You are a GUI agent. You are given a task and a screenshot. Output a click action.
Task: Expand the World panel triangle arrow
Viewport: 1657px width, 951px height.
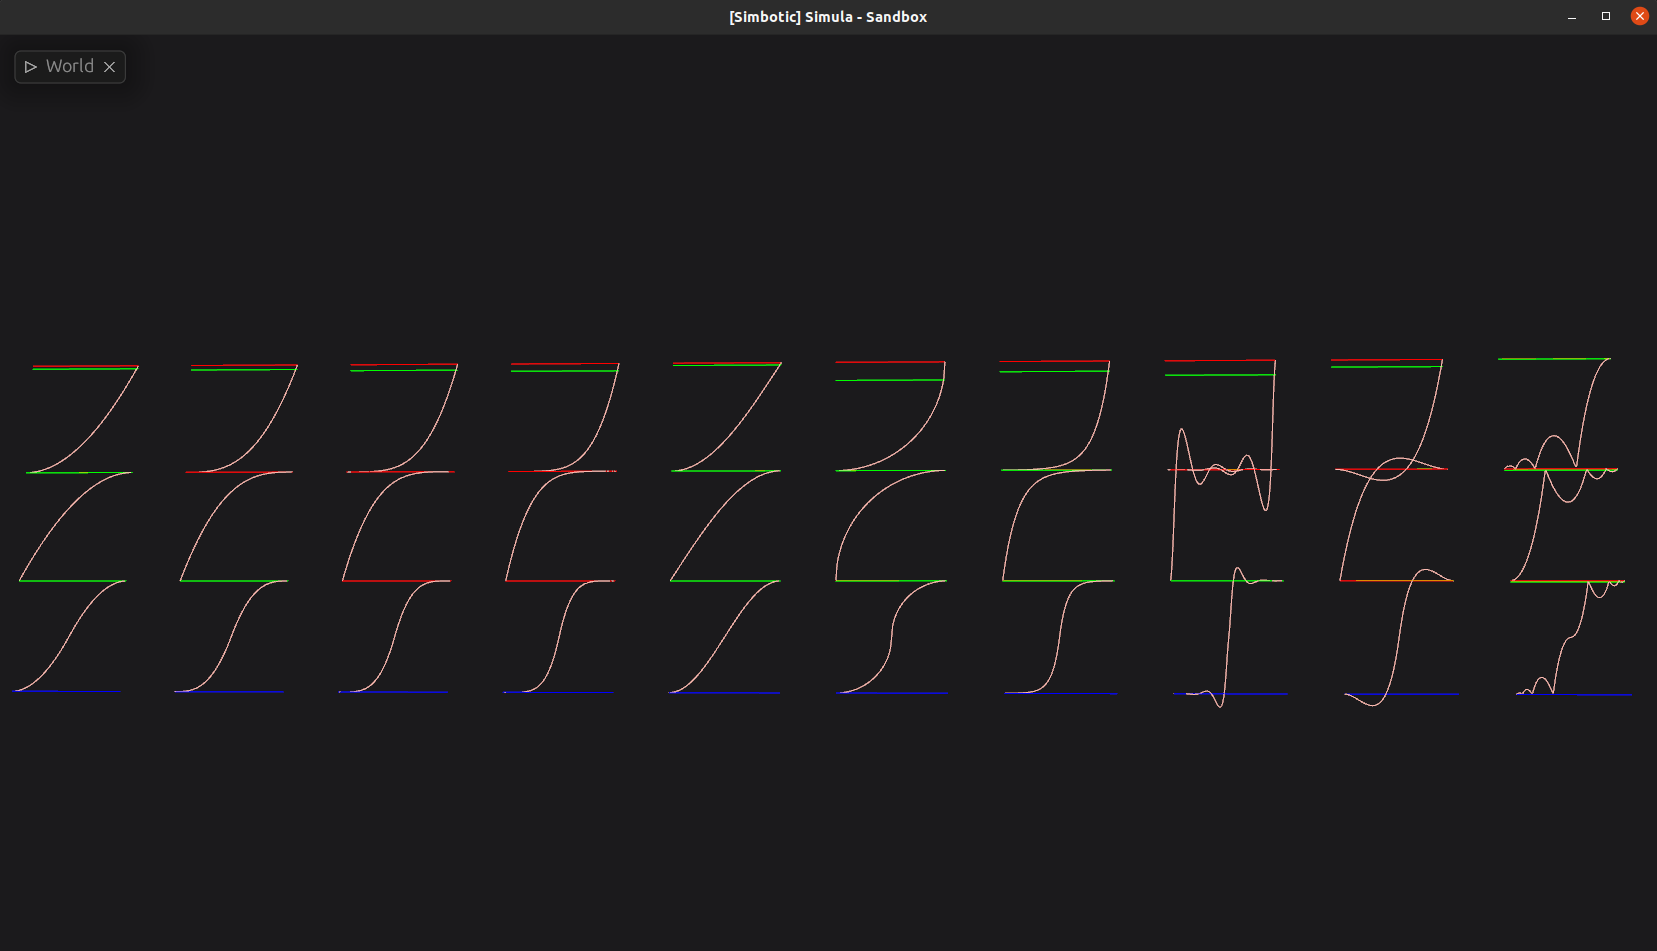31,67
